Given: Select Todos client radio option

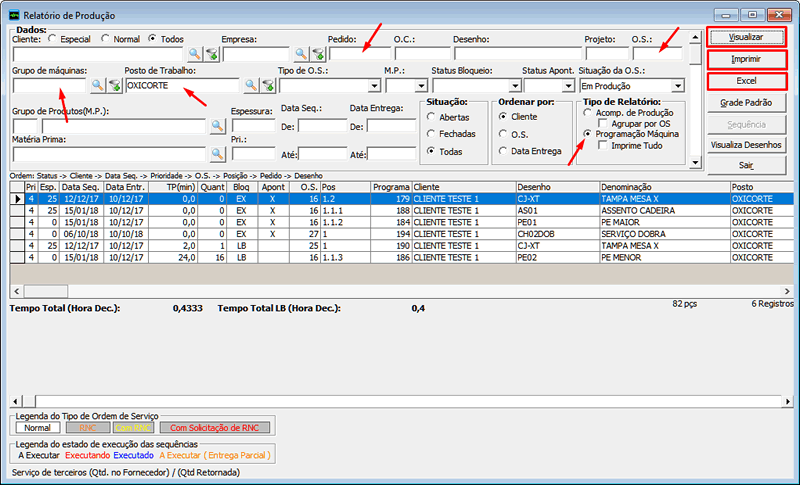Looking at the screenshot, I should (152, 39).
